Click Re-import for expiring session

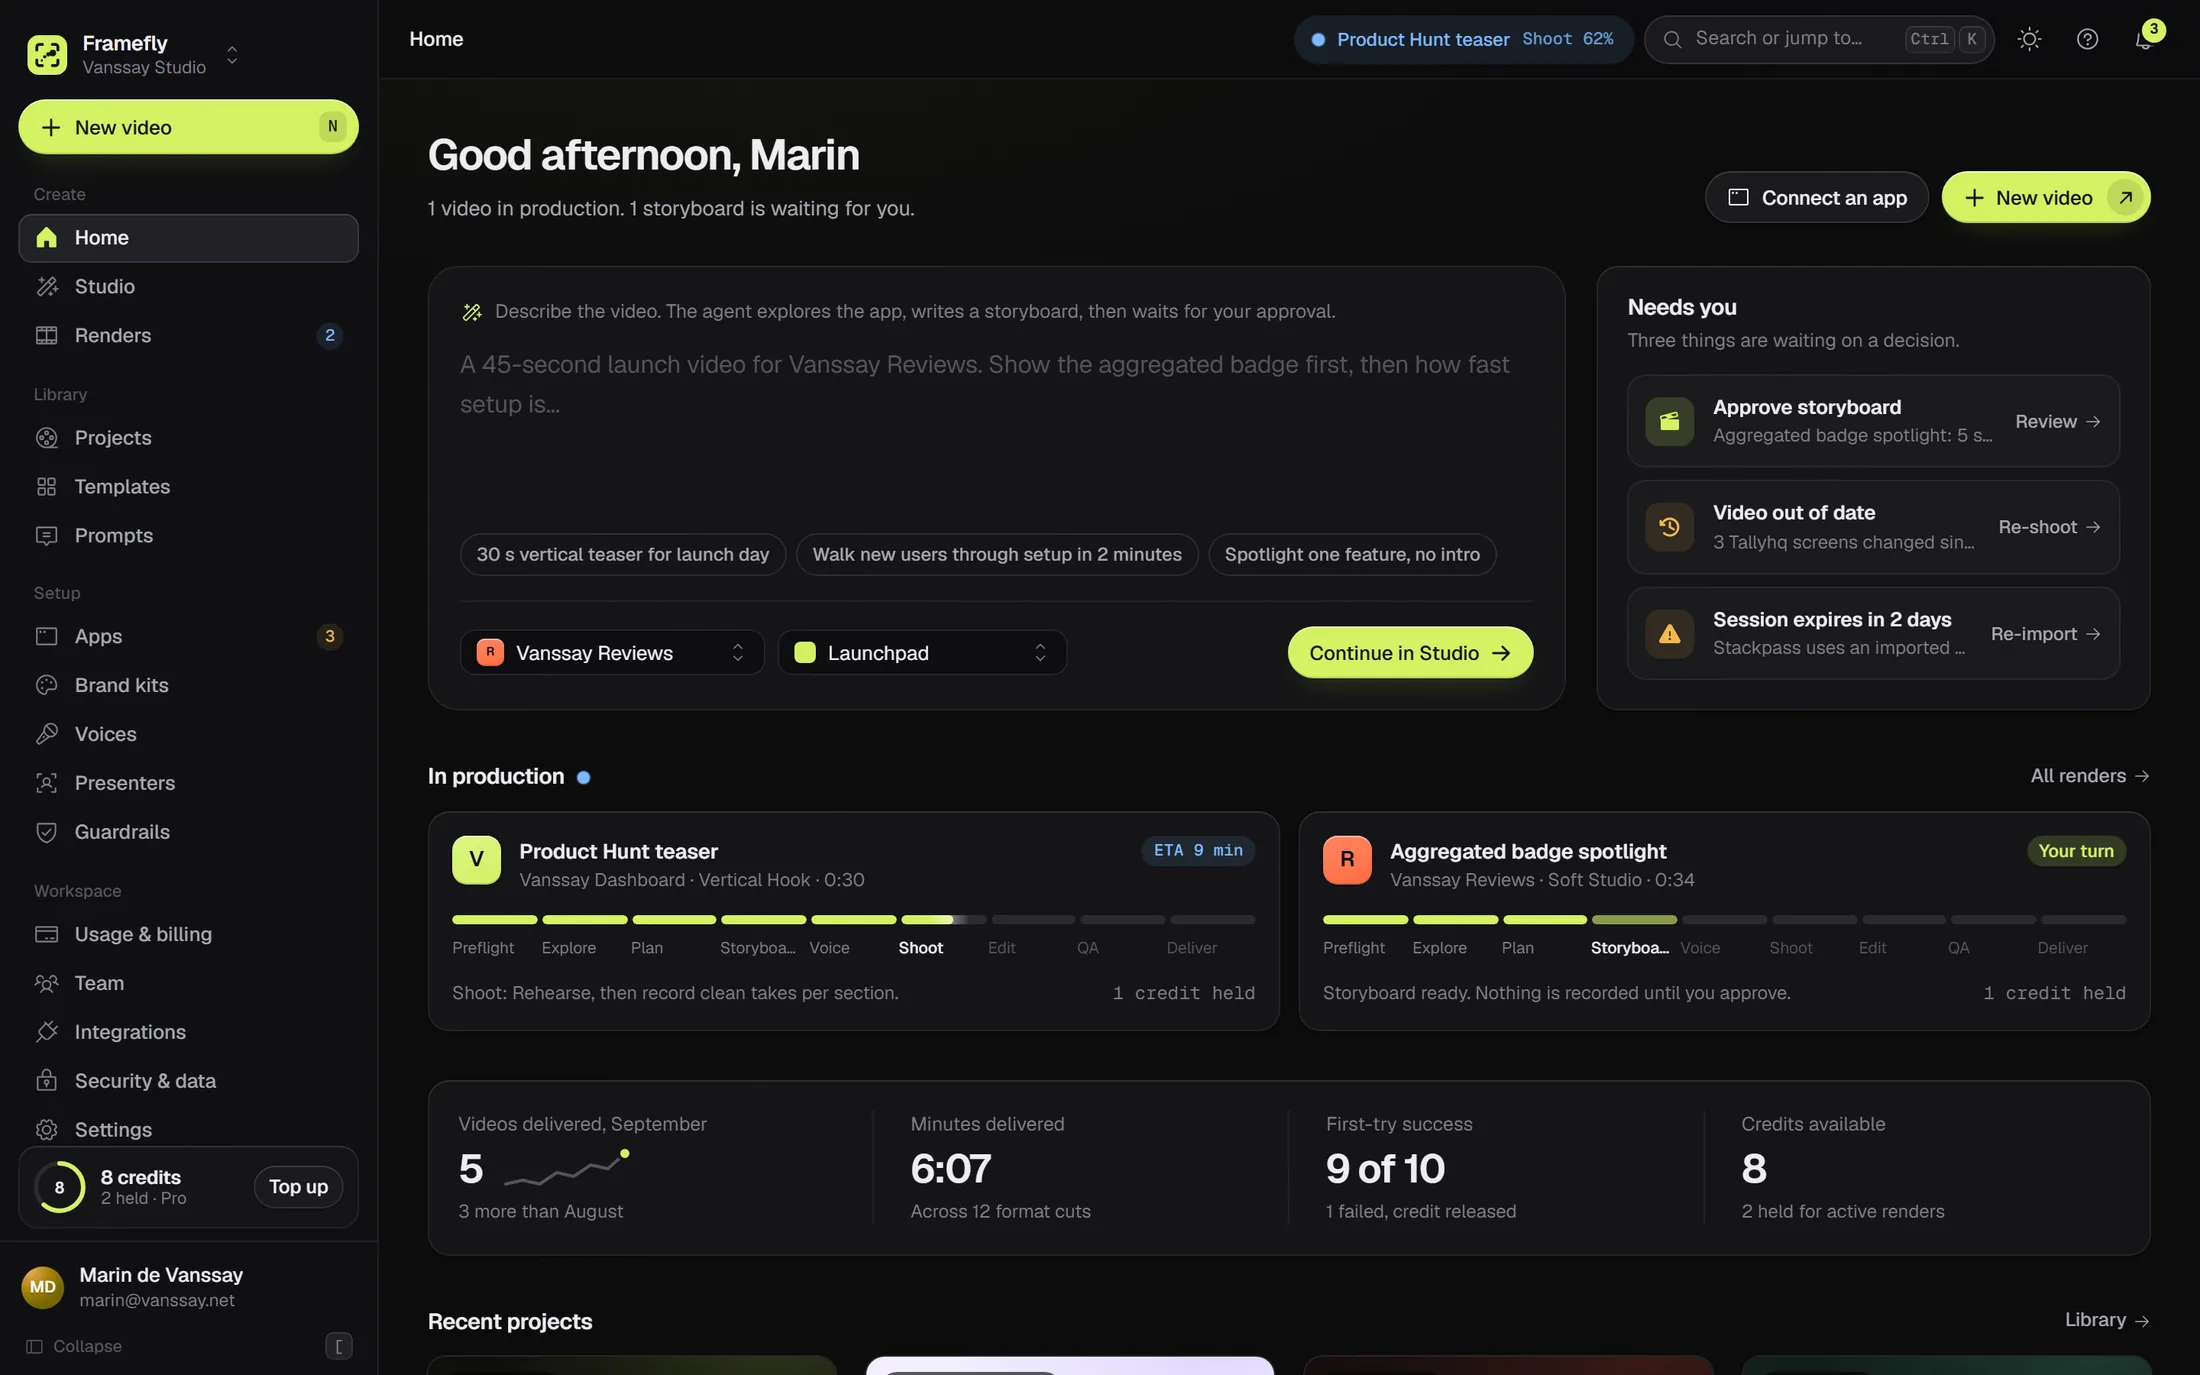pos(2045,634)
